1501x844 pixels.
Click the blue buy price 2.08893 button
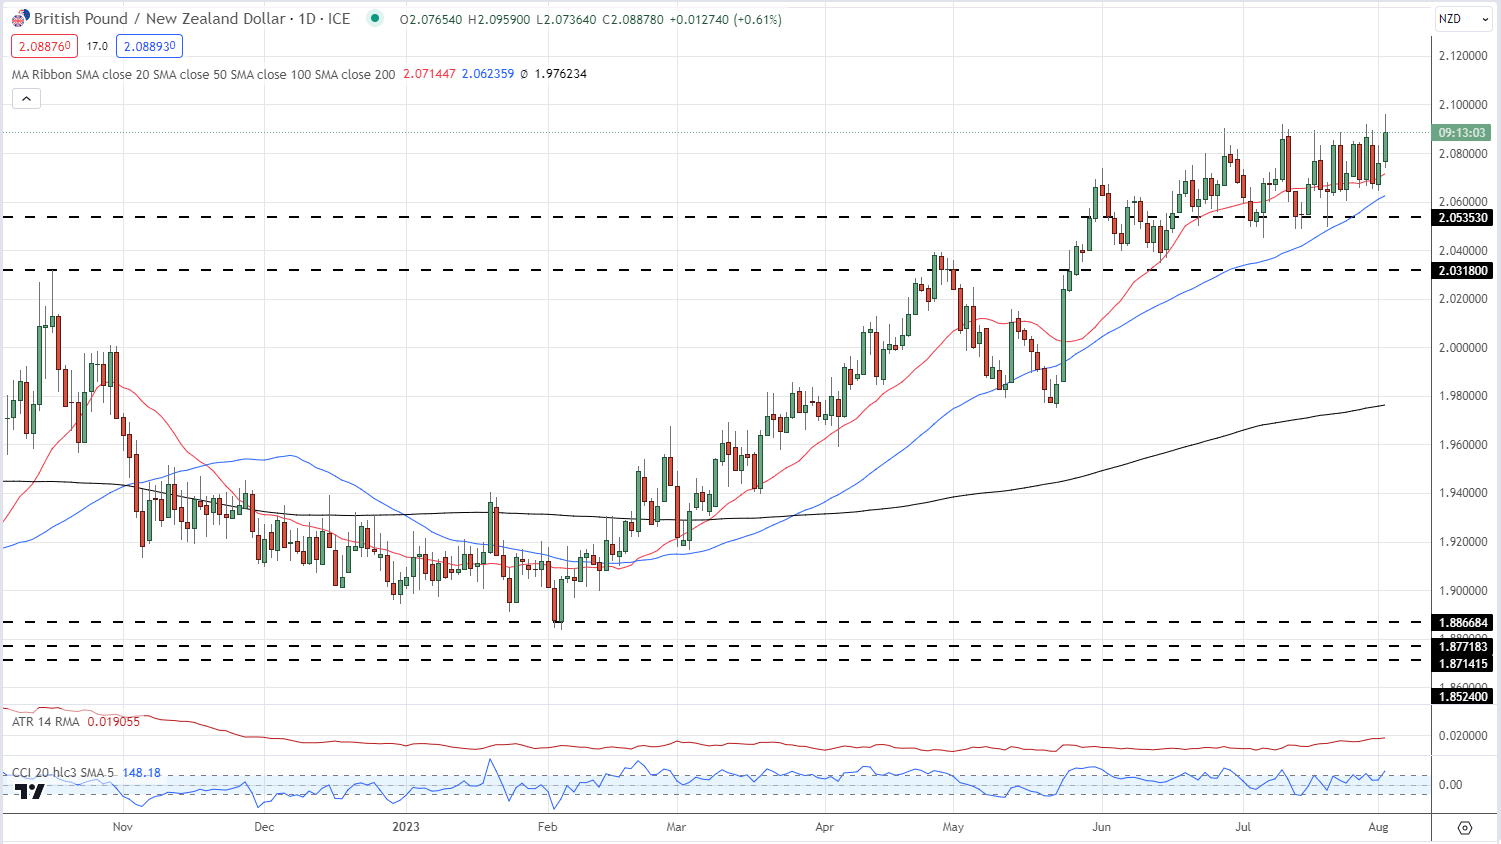[149, 46]
